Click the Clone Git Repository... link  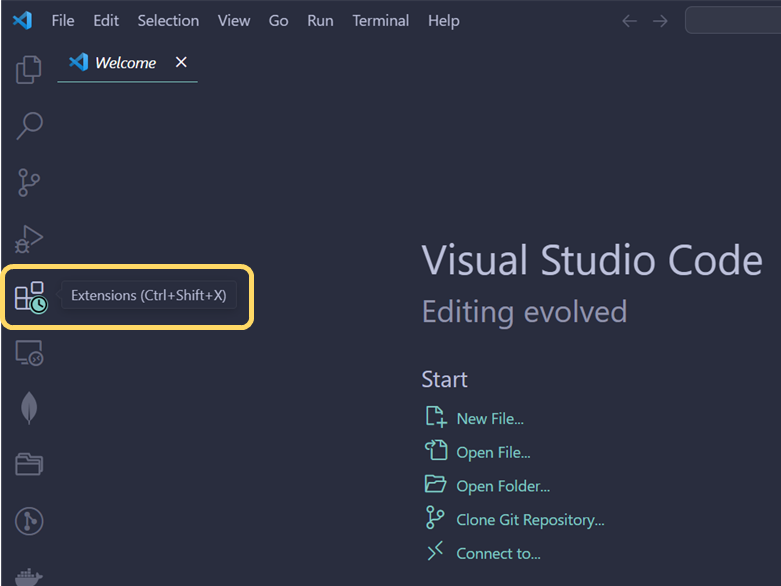click(x=530, y=520)
